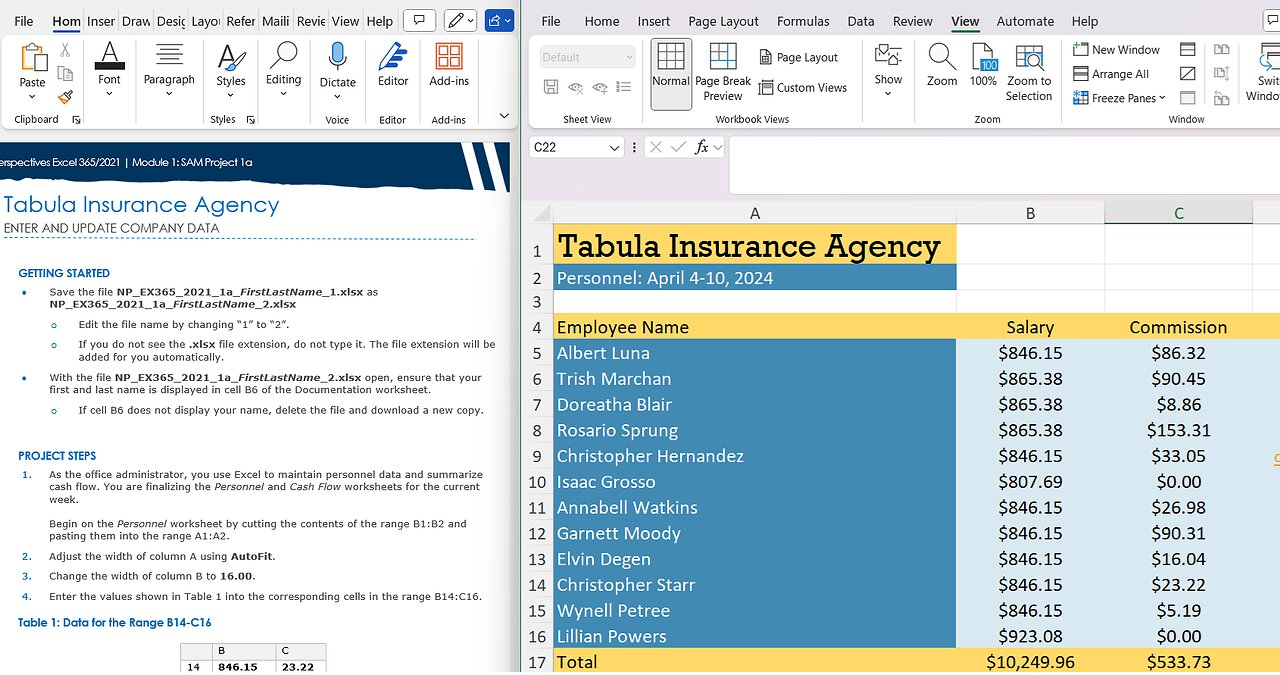
Task: Click the Commission header cell
Action: [x=1178, y=327]
